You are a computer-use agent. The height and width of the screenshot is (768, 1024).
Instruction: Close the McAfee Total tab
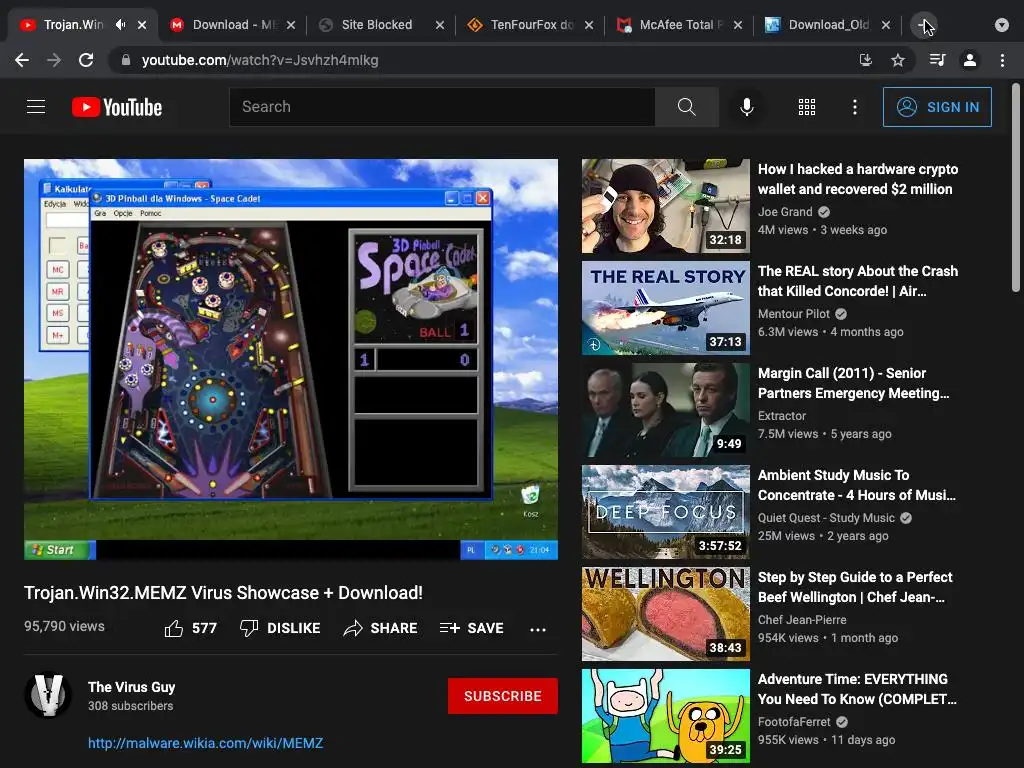coord(737,25)
